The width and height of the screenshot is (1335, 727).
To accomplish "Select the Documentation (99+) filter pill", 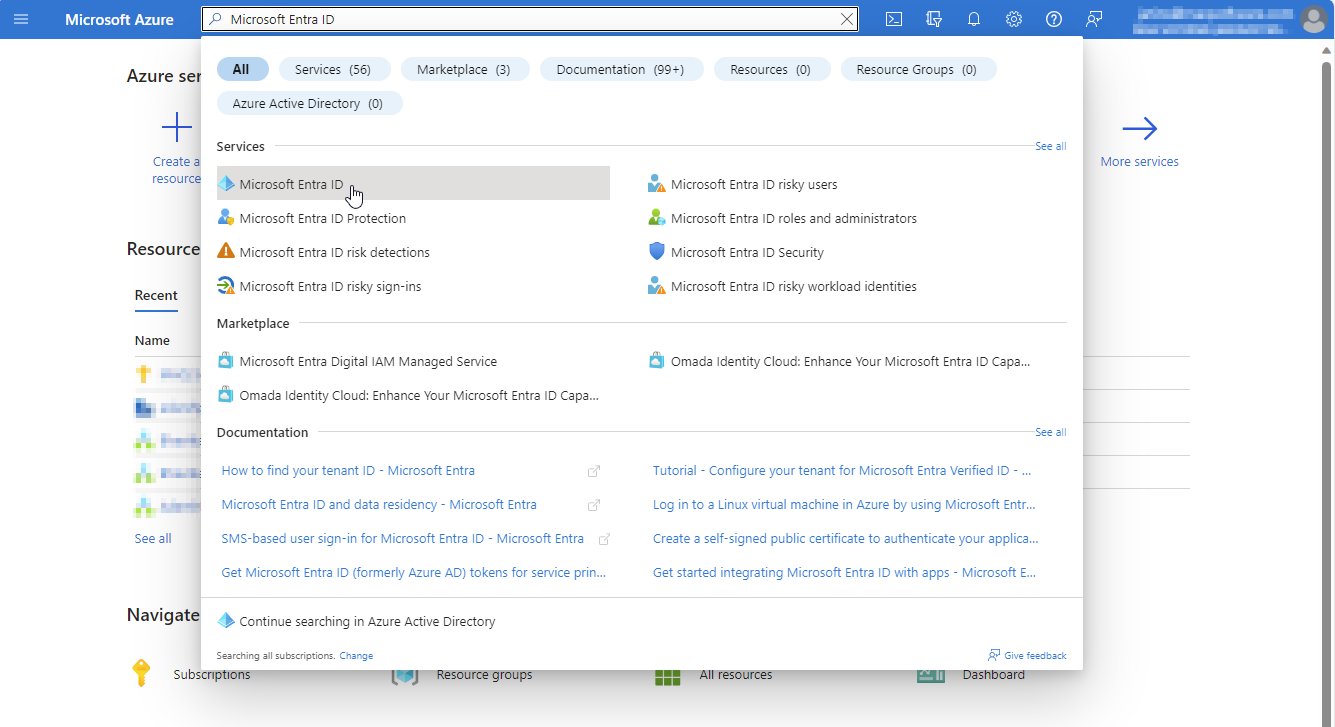I will 620,69.
